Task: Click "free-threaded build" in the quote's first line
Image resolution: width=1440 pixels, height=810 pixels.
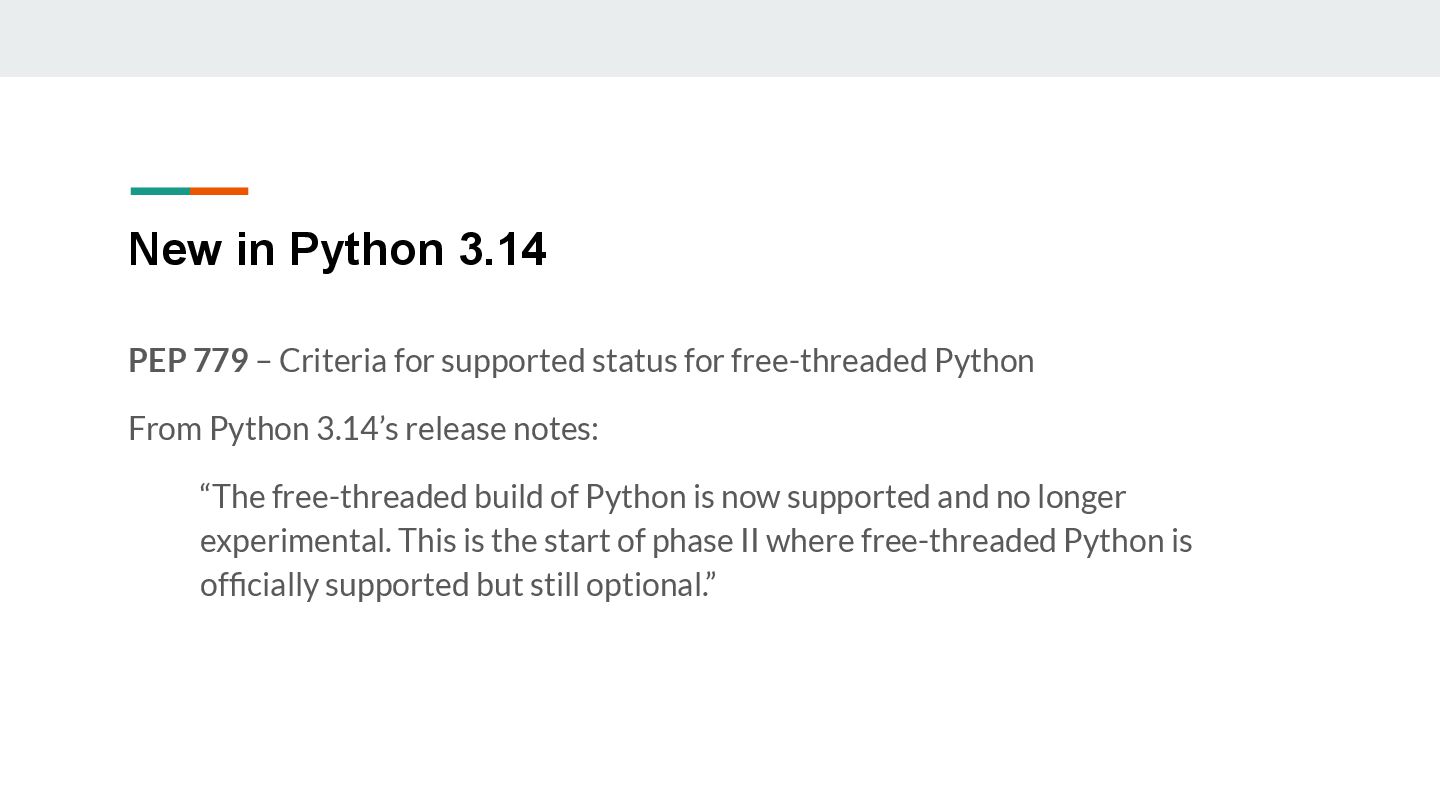Action: [x=409, y=497]
